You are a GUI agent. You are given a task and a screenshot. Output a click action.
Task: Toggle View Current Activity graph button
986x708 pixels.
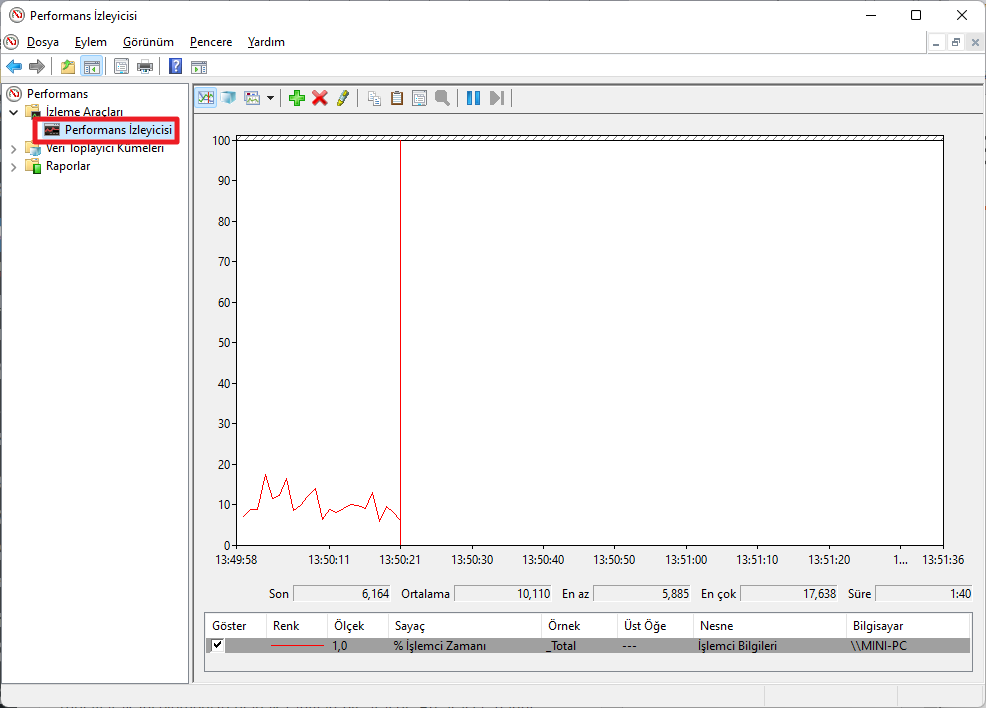point(206,98)
